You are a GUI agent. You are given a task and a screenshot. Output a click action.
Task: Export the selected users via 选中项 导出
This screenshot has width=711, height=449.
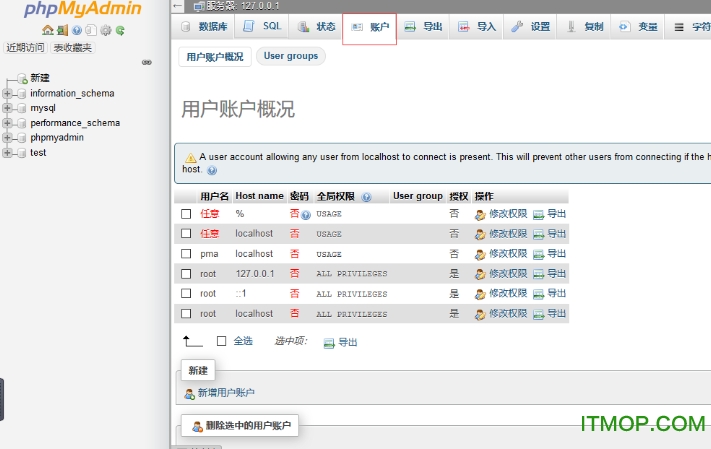coord(341,342)
